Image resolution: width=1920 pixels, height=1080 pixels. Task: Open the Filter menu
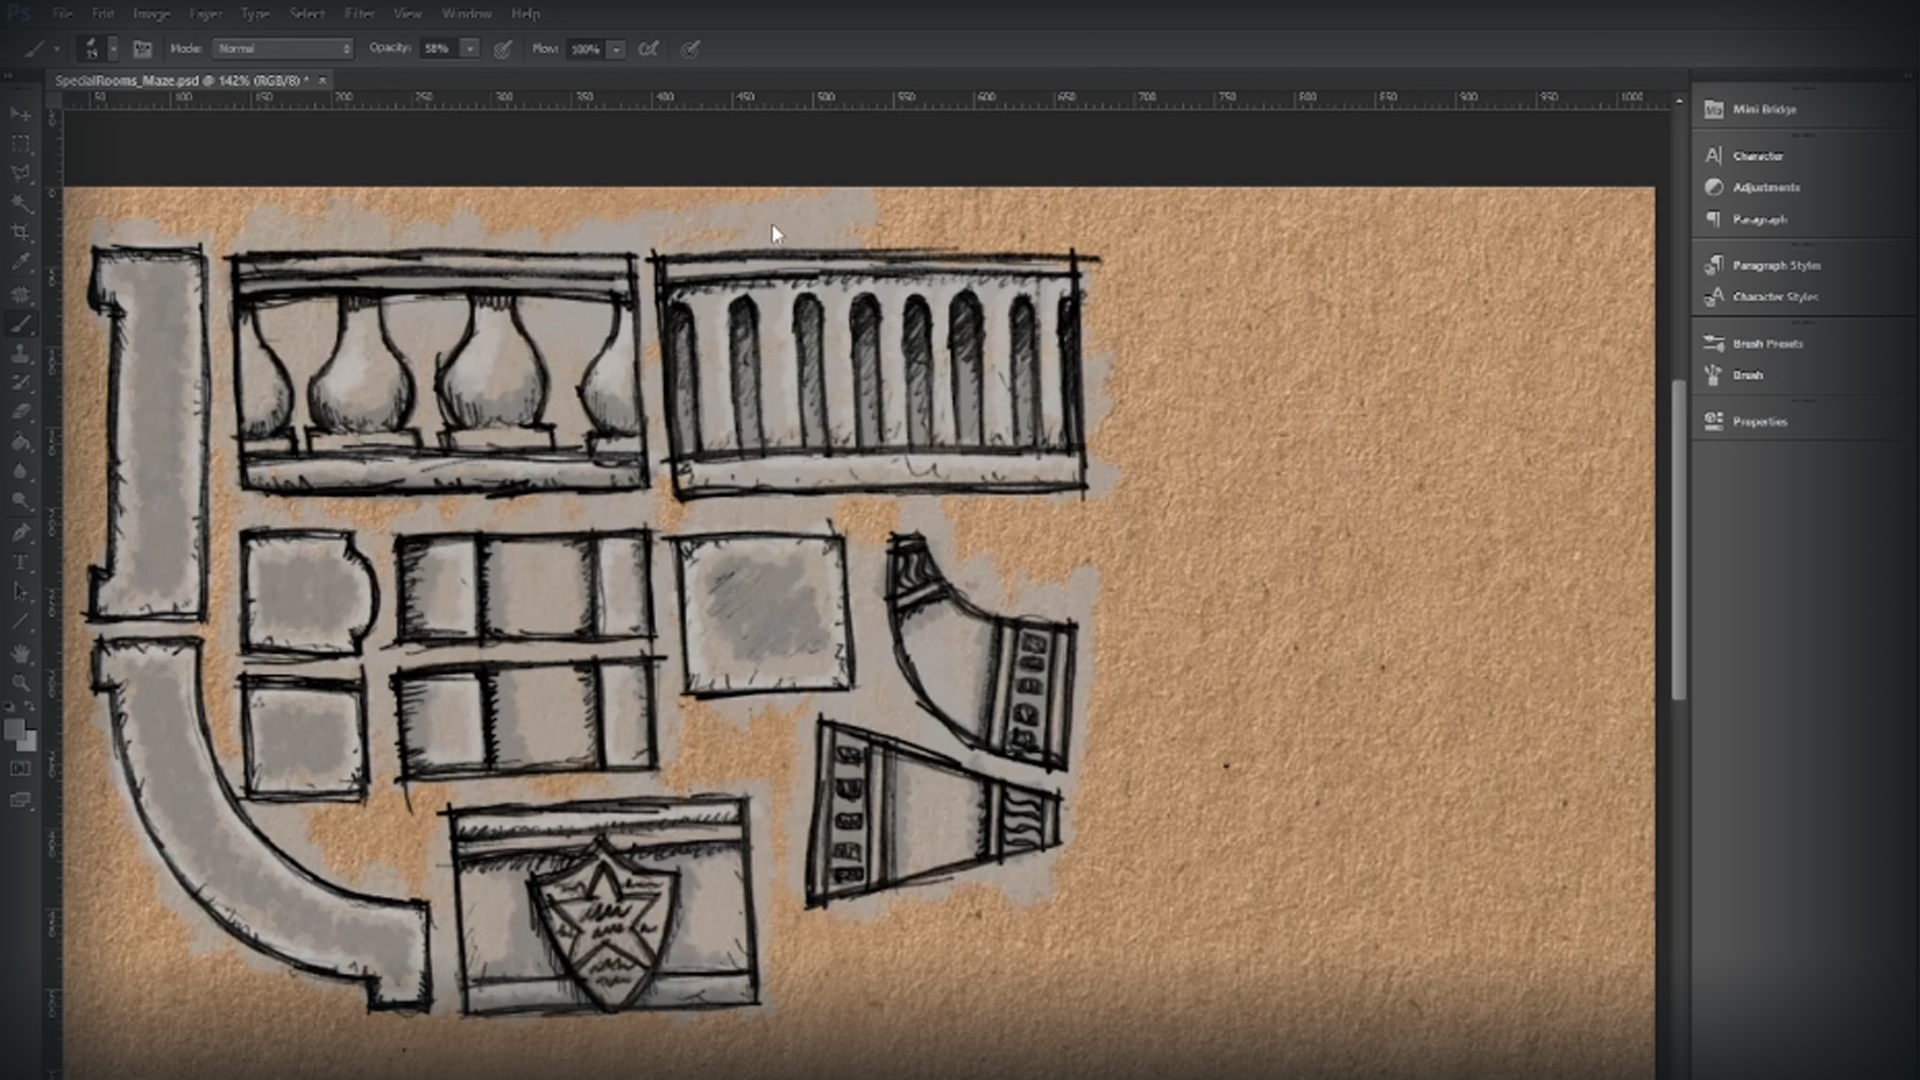coord(358,14)
